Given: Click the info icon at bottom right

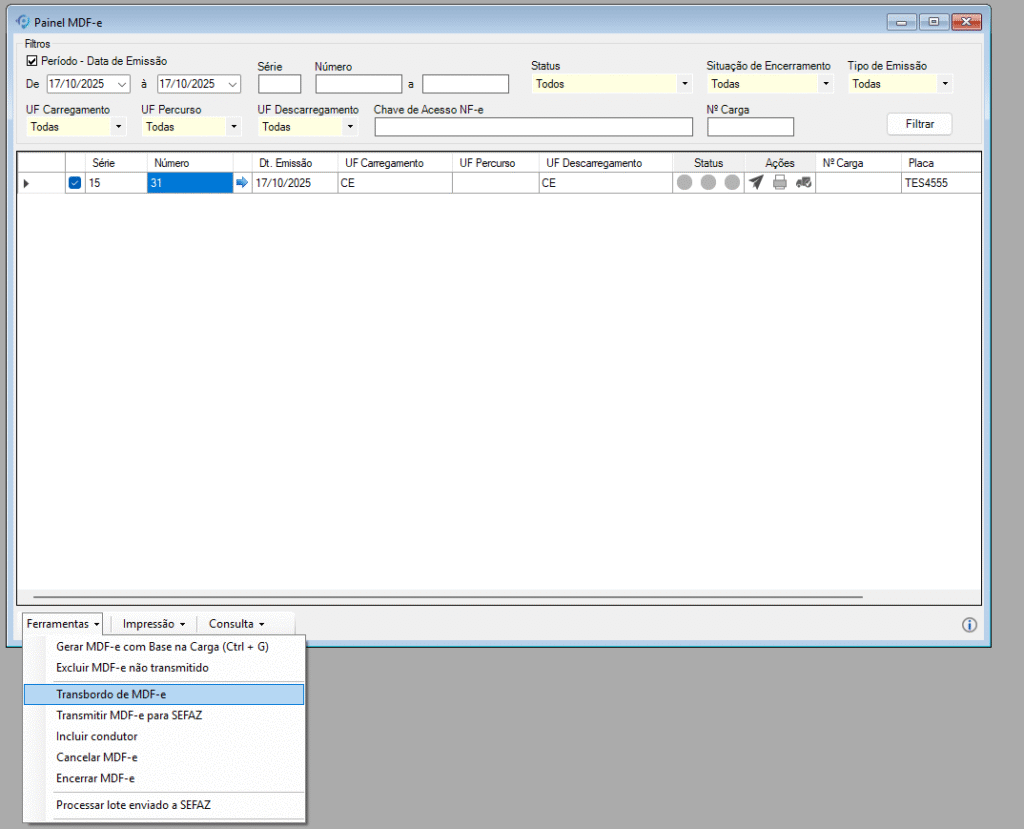Looking at the screenshot, I should (969, 625).
